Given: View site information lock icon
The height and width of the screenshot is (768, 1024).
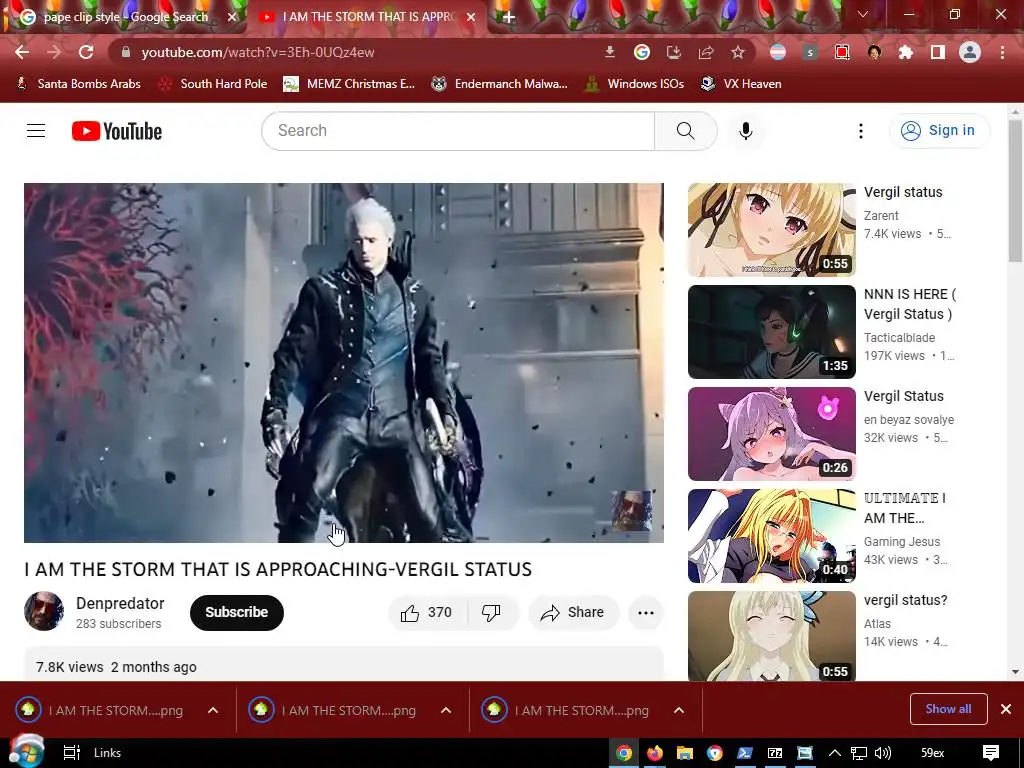Looking at the screenshot, I should point(126,52).
